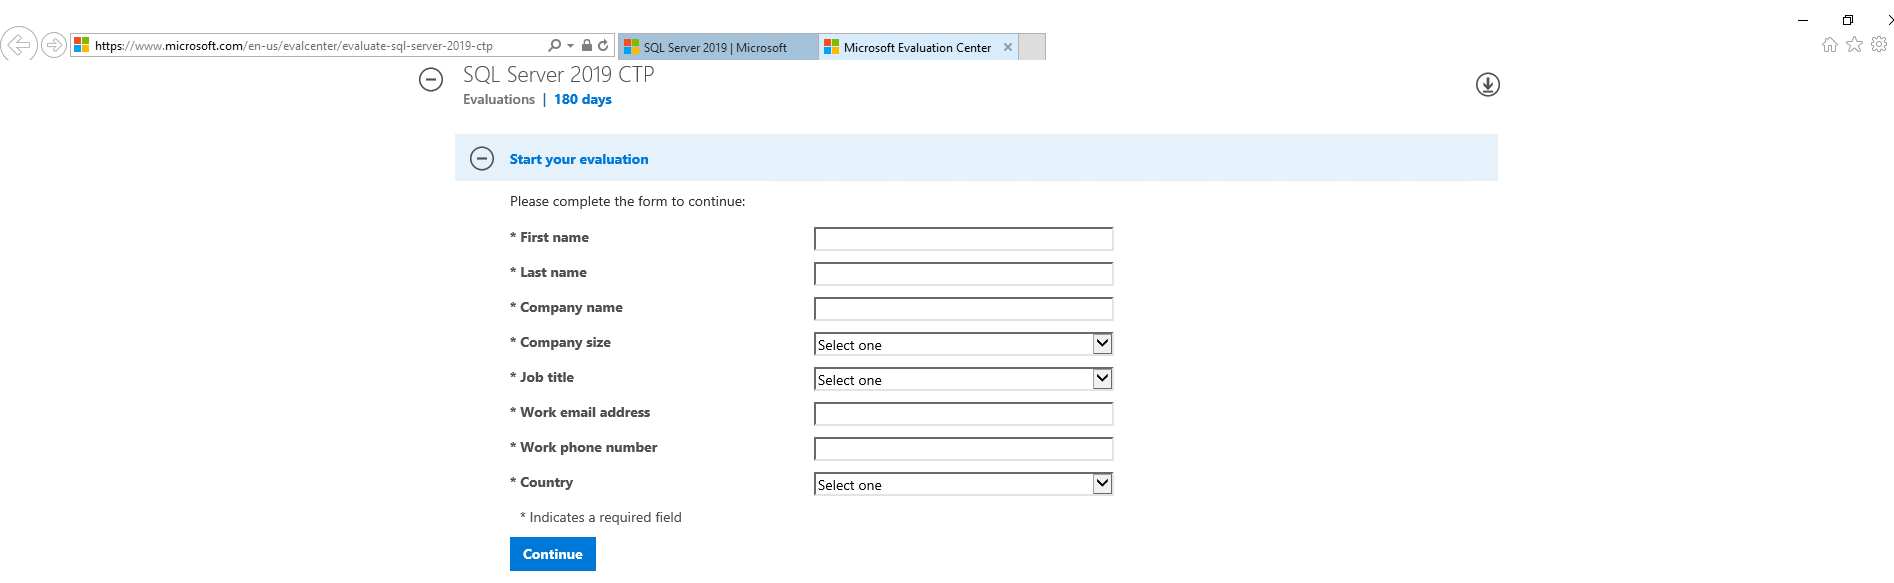Open Favorites star icon
This screenshot has width=1894, height=583.
click(1855, 44)
